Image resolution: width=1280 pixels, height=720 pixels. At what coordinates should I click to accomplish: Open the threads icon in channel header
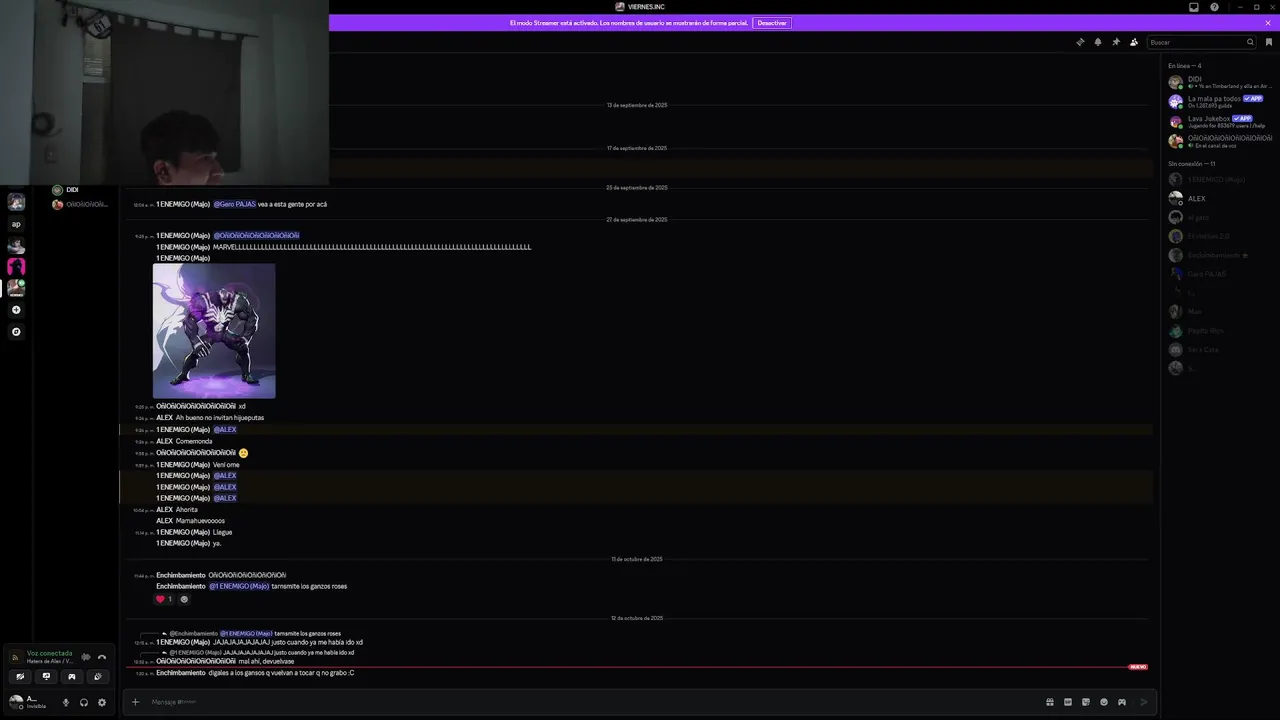pos(1080,42)
